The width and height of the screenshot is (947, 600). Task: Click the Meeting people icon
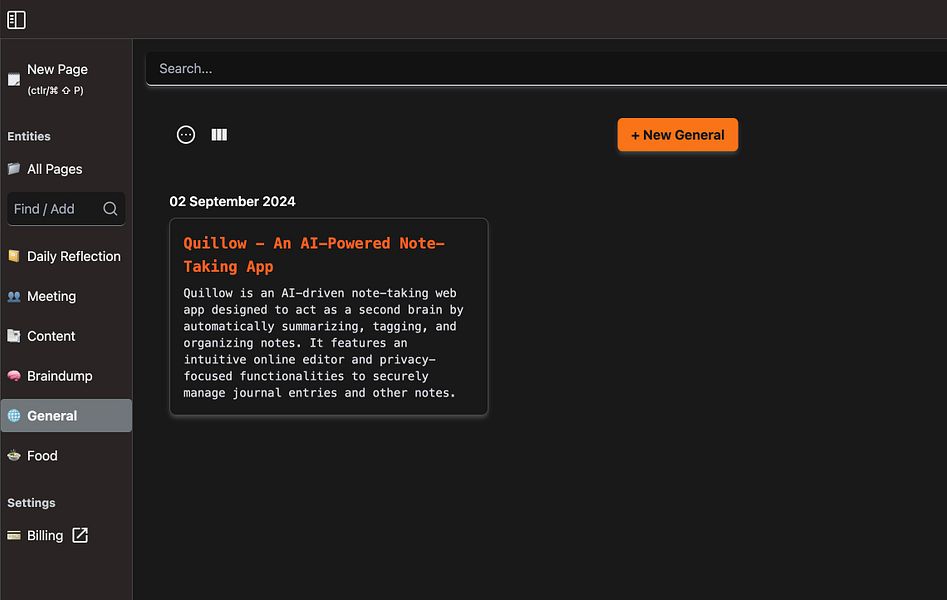14,296
